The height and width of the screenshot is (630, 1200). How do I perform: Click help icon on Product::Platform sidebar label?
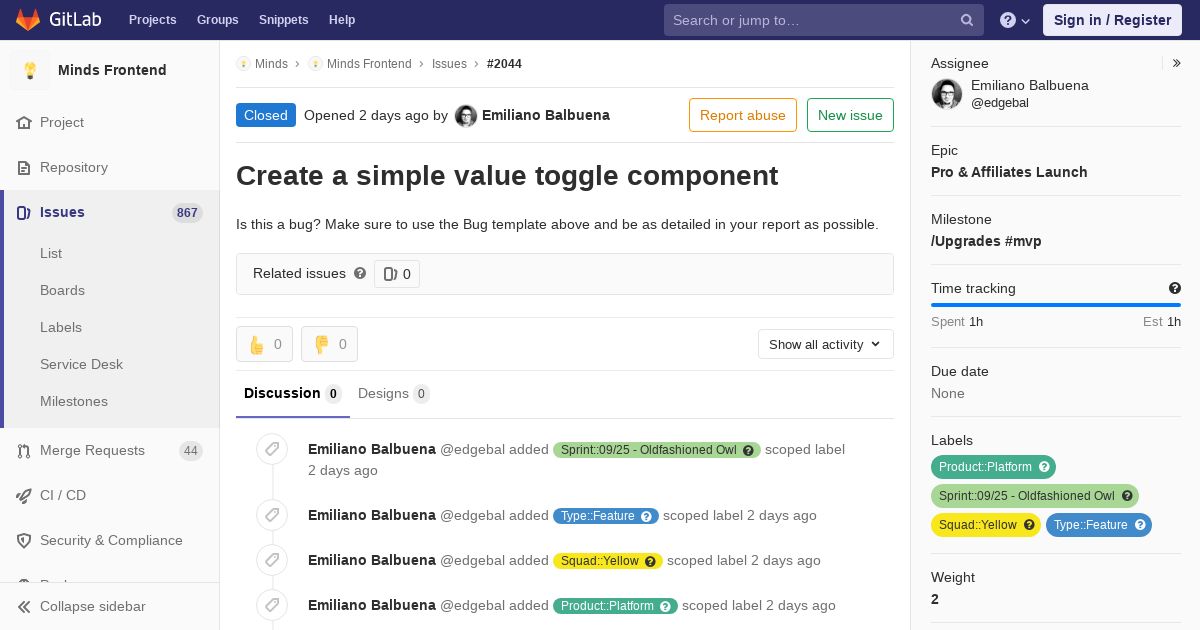click(x=1044, y=467)
